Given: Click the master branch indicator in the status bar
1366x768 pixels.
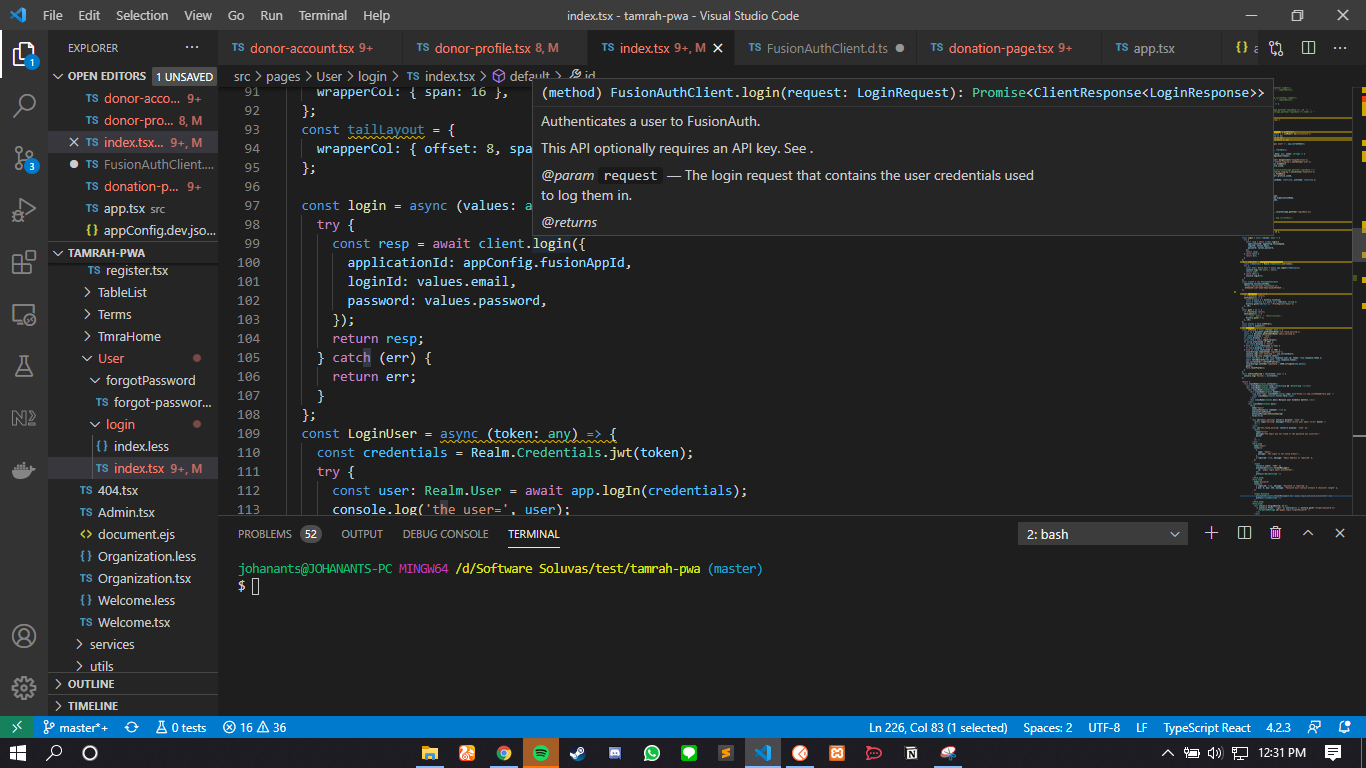Looking at the screenshot, I should 77,727.
